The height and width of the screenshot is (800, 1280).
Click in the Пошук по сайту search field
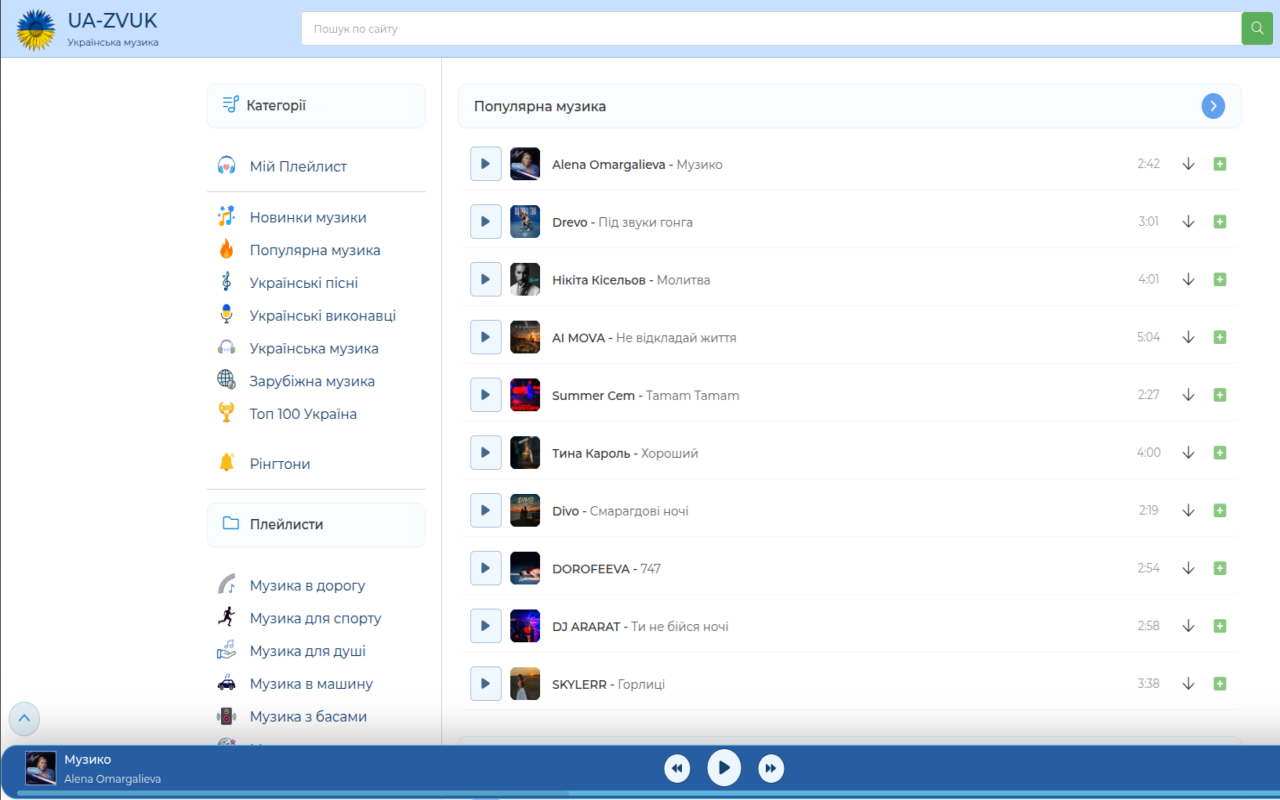tap(771, 29)
